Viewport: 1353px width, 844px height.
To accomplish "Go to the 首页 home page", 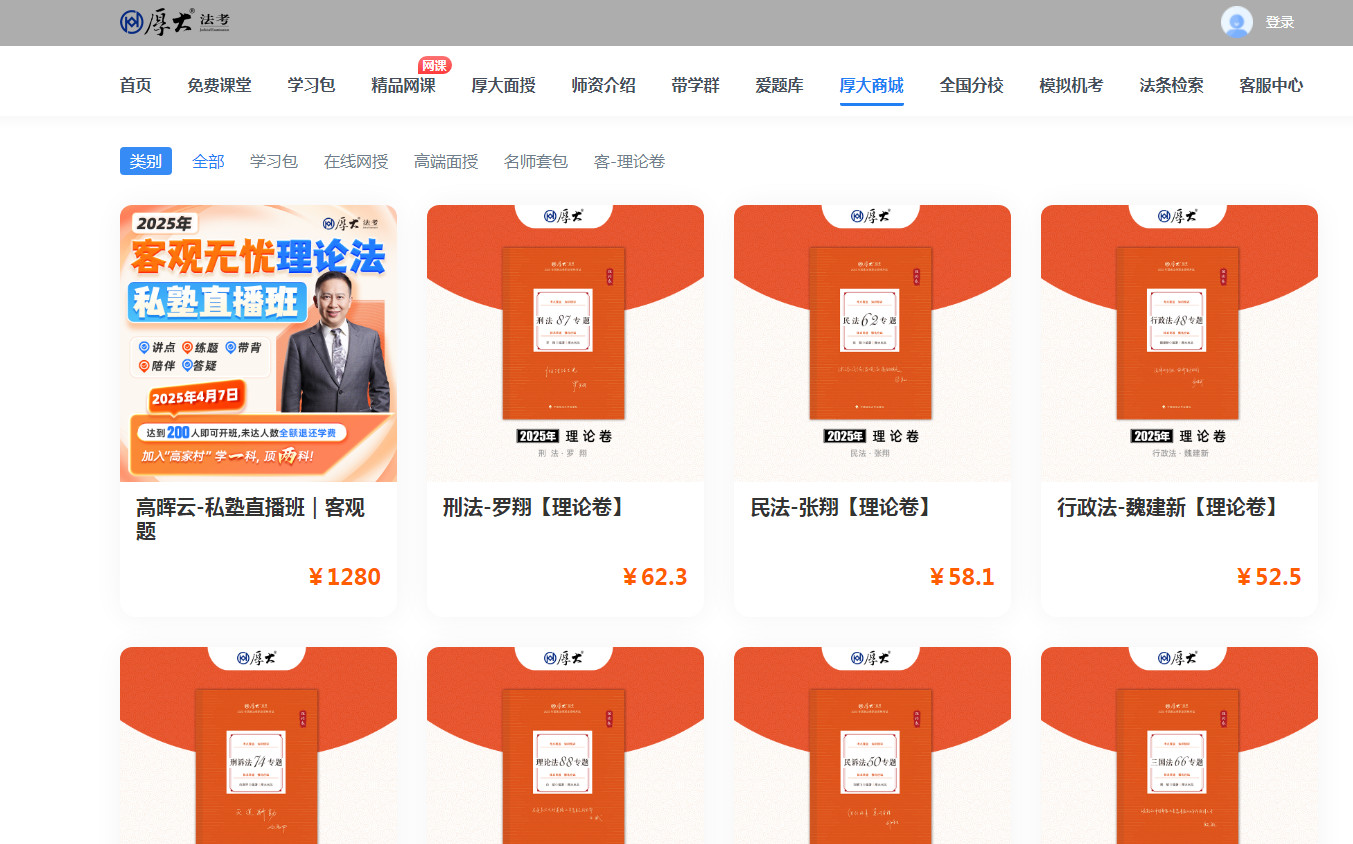I will pos(136,85).
